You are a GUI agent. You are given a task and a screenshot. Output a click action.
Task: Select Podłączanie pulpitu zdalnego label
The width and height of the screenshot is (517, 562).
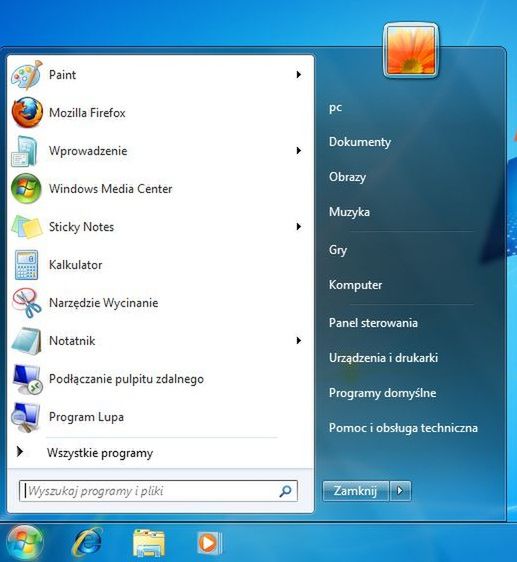point(126,379)
